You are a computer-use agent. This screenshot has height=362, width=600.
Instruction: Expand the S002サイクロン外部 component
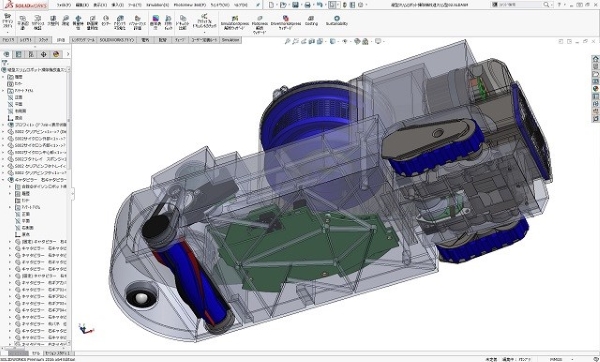click(x=3, y=139)
